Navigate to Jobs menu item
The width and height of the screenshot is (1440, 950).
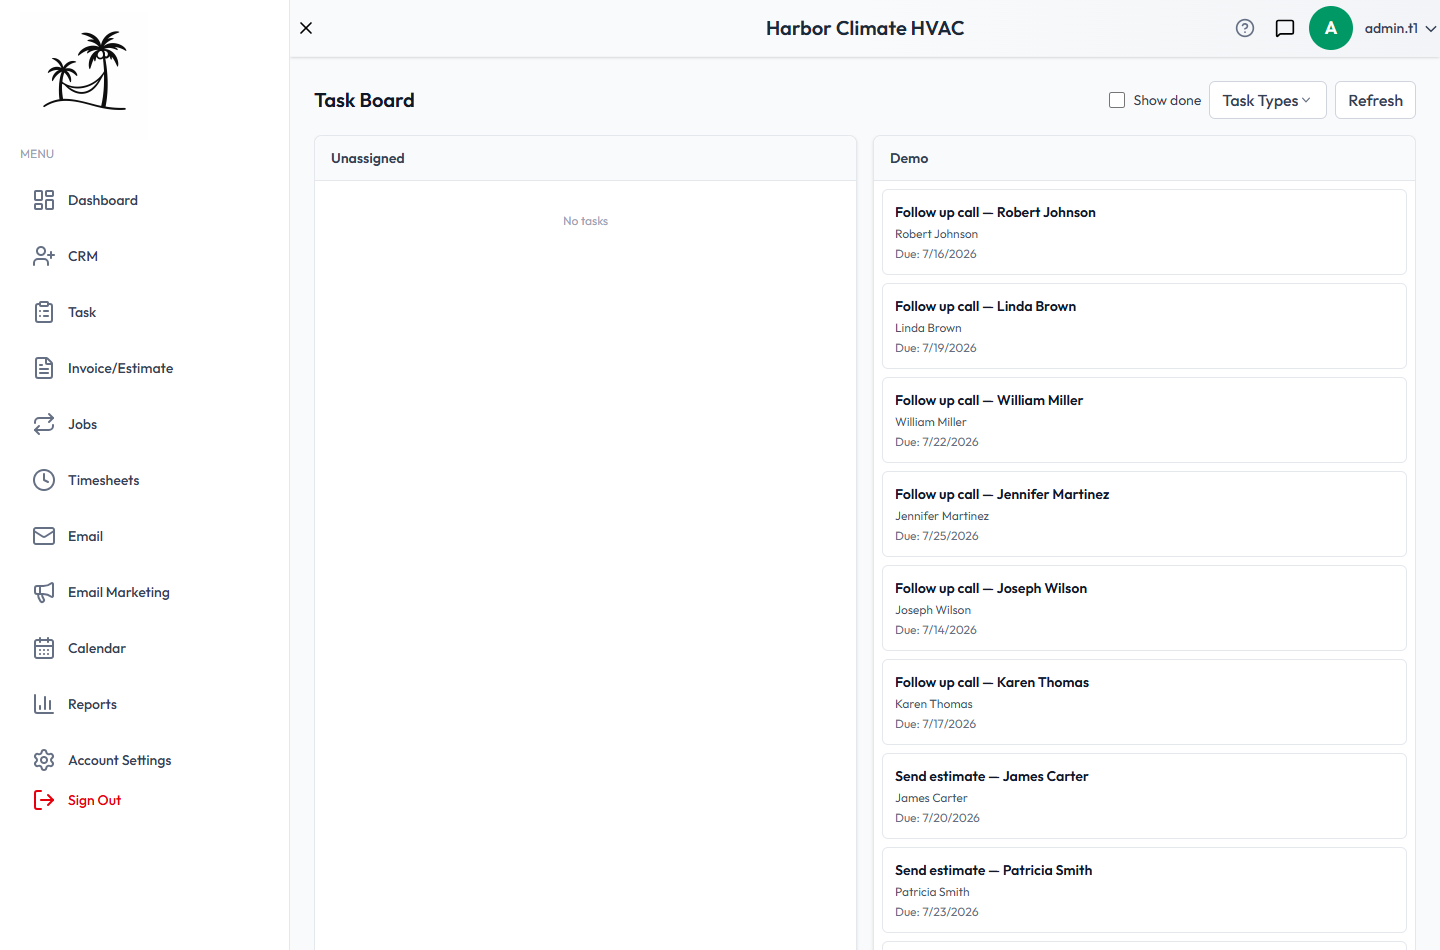click(x=82, y=424)
